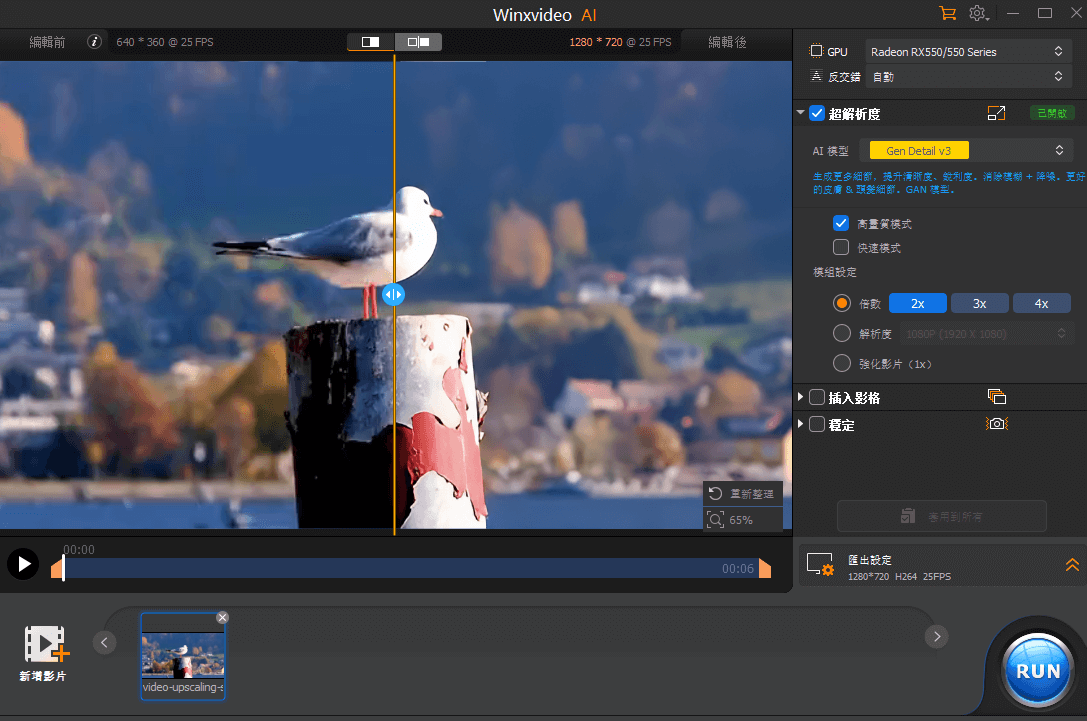Image resolution: width=1087 pixels, height=721 pixels.
Task: Switch to side-by-side compare view
Action: point(418,42)
